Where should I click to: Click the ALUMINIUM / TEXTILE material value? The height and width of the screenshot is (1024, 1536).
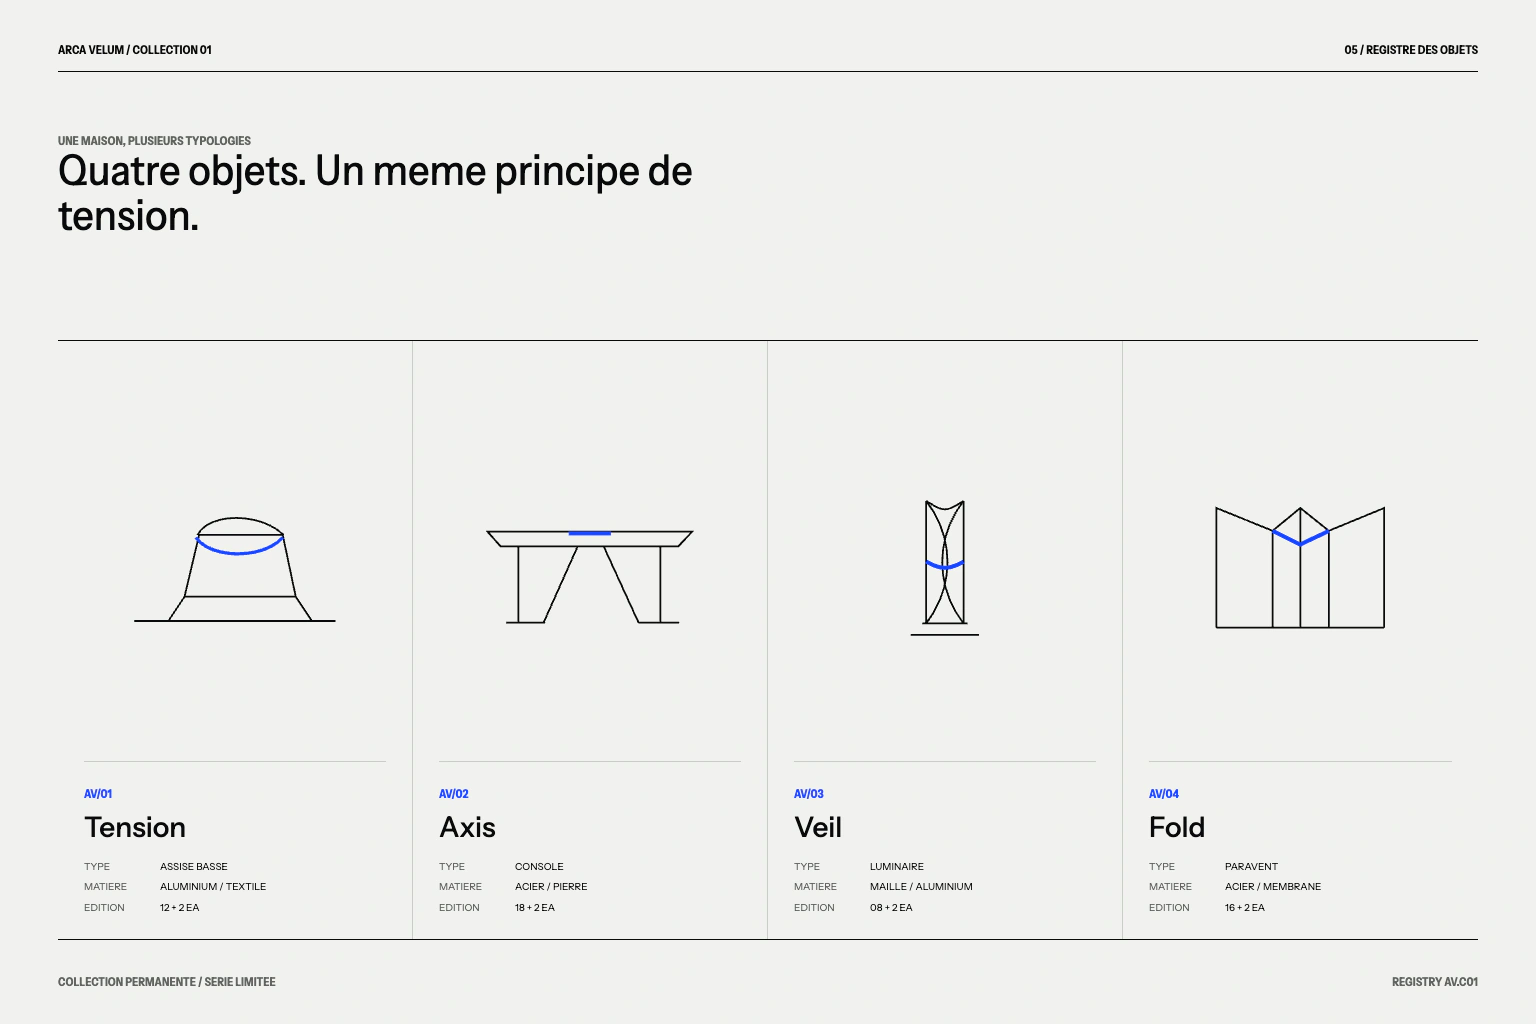point(213,887)
